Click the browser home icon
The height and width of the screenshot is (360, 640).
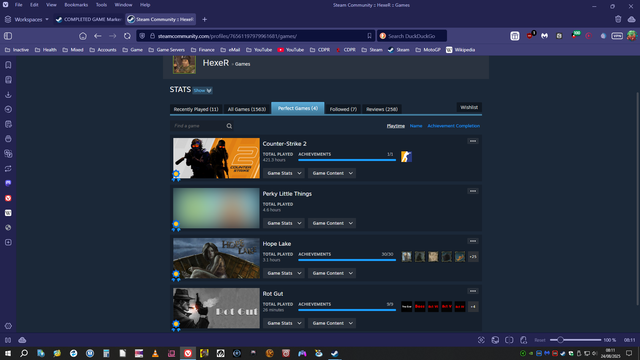(83, 36)
